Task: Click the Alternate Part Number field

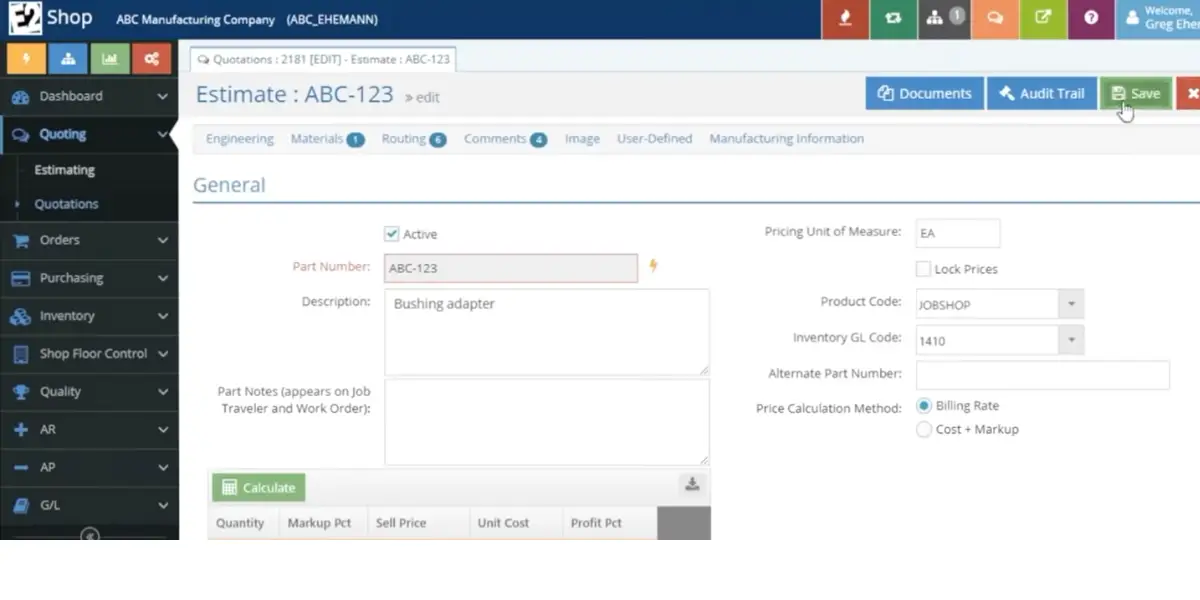Action: [x=1042, y=375]
